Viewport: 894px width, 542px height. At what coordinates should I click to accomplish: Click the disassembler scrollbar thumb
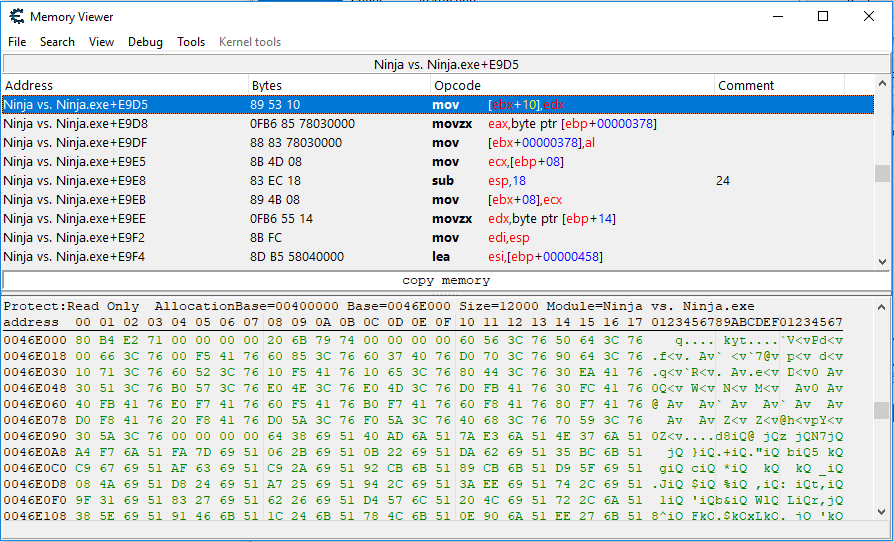coord(882,174)
